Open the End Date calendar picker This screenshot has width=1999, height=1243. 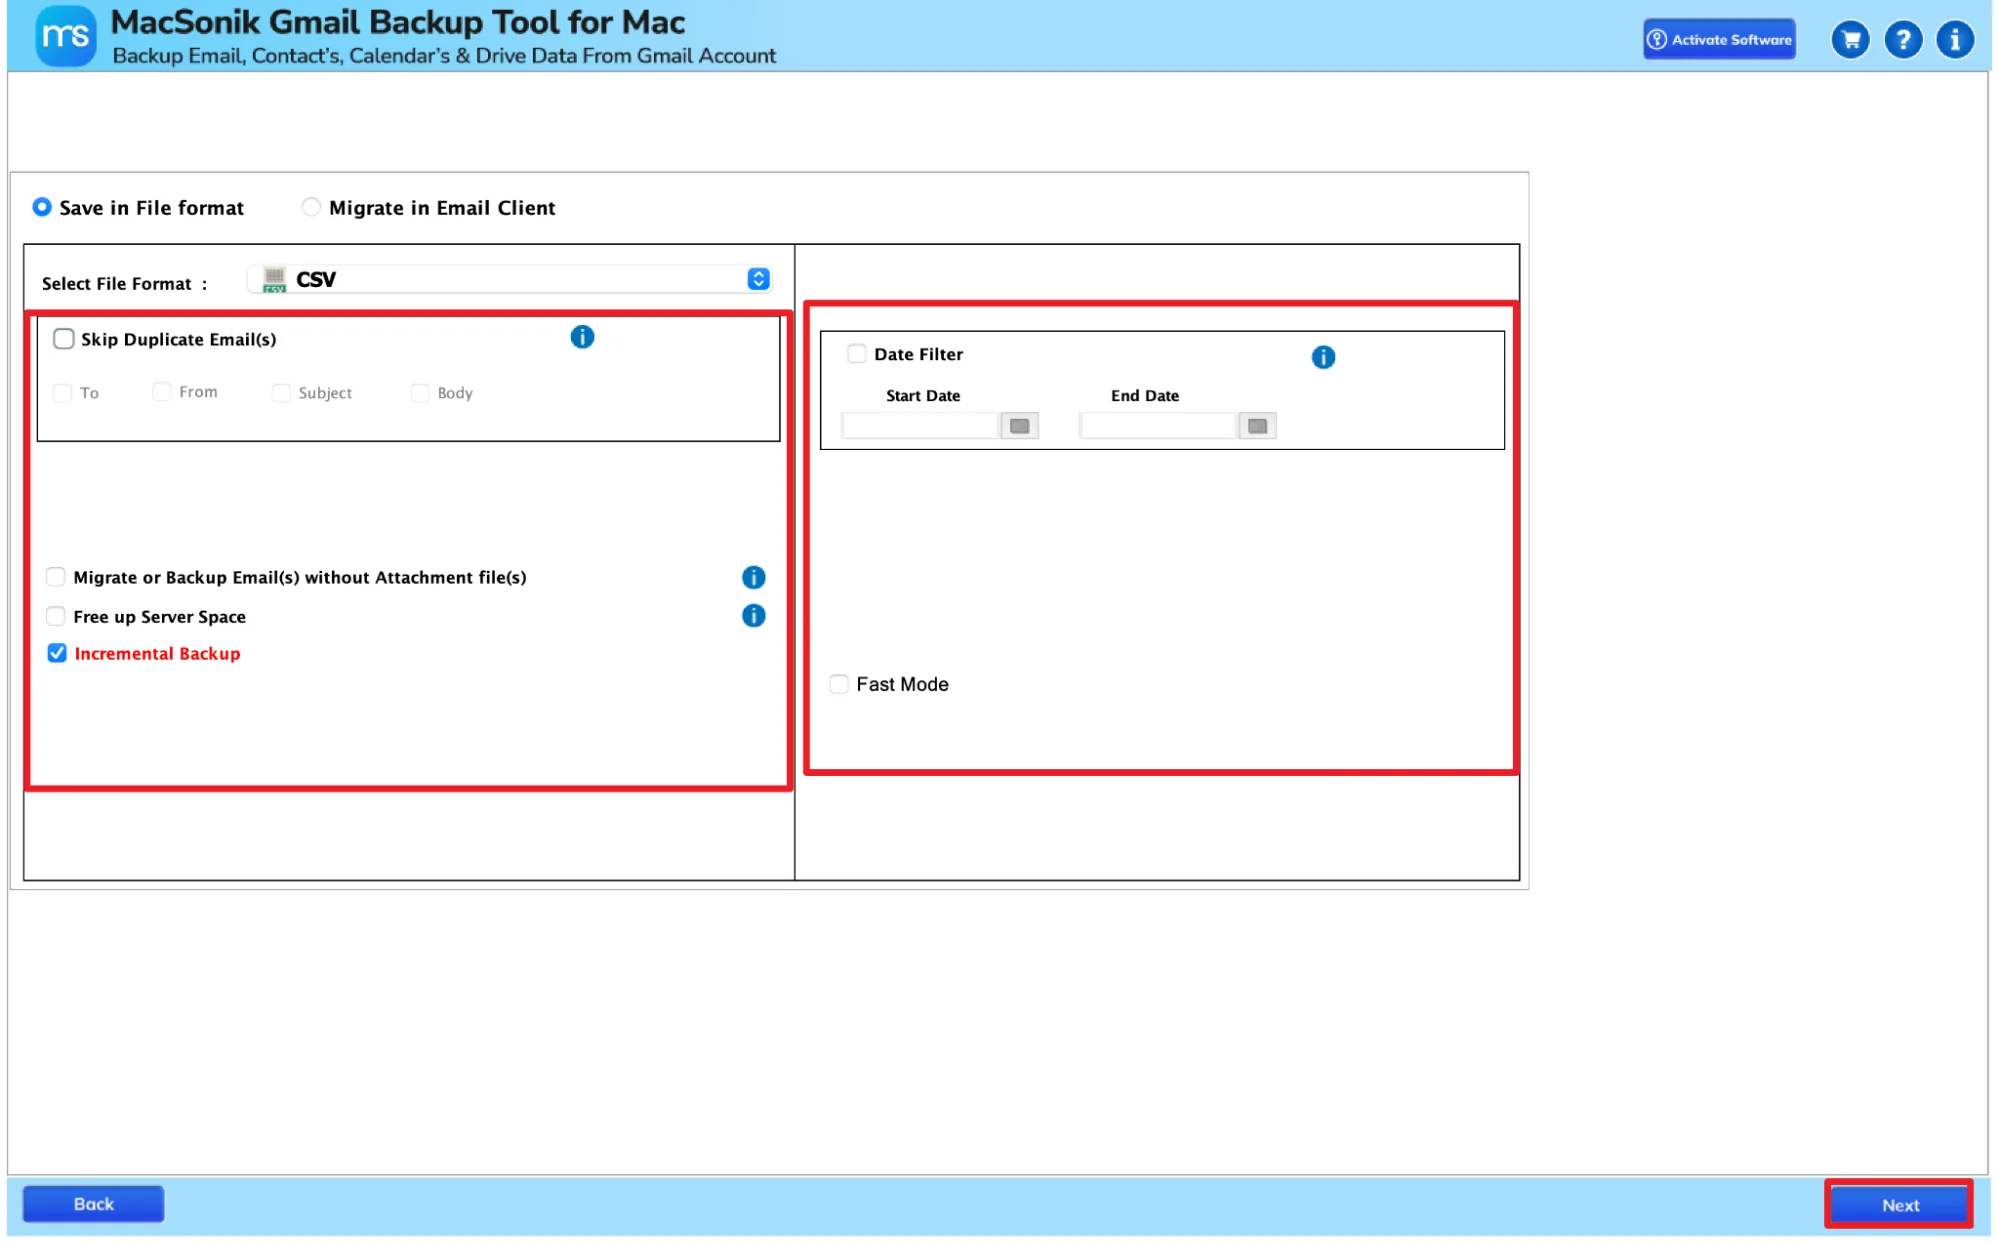[1257, 426]
